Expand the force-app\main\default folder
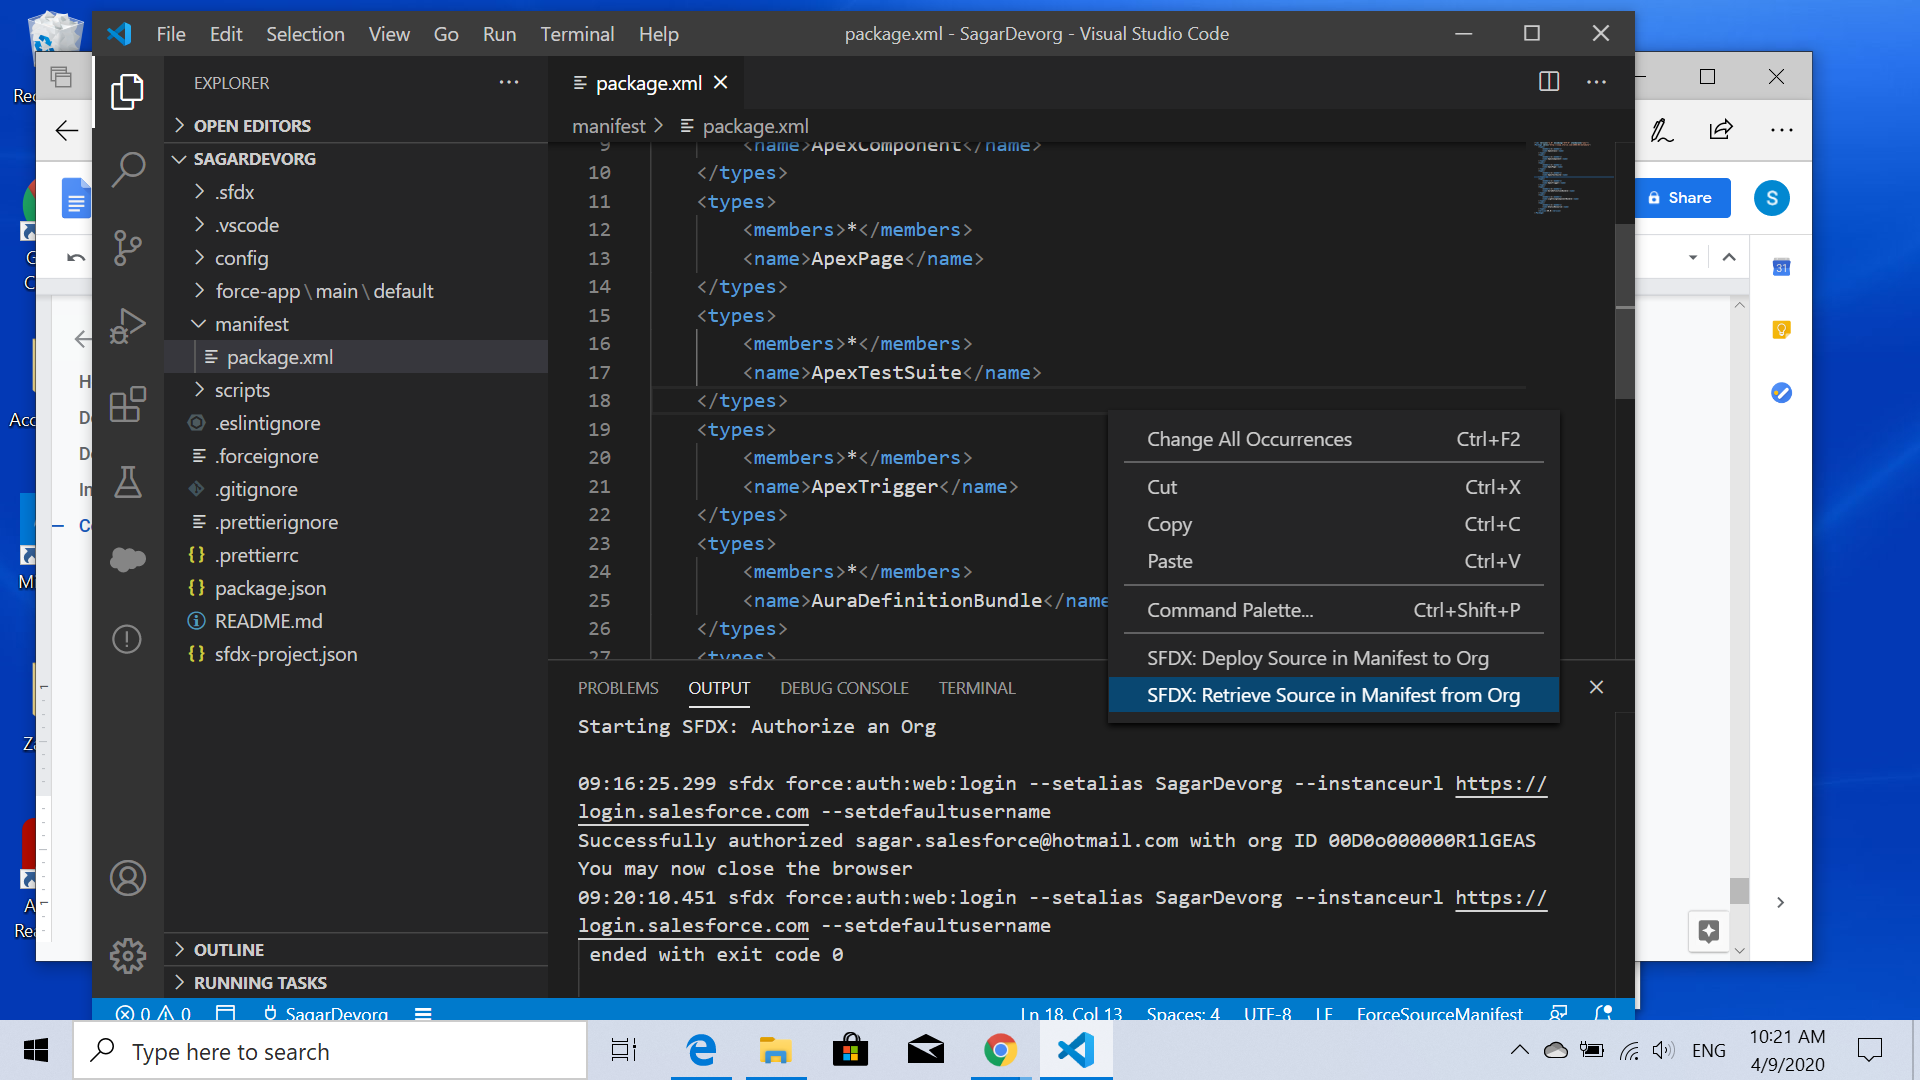 pos(356,291)
